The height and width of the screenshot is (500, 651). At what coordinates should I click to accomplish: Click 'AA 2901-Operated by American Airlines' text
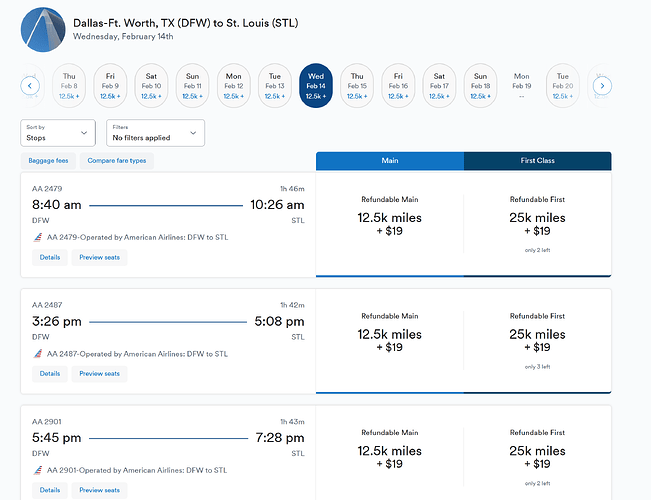[137, 471]
